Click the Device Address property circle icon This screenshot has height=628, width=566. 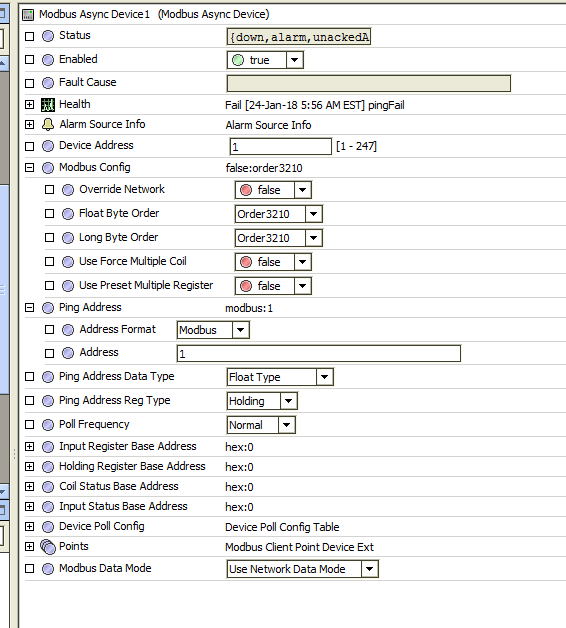pos(48,146)
